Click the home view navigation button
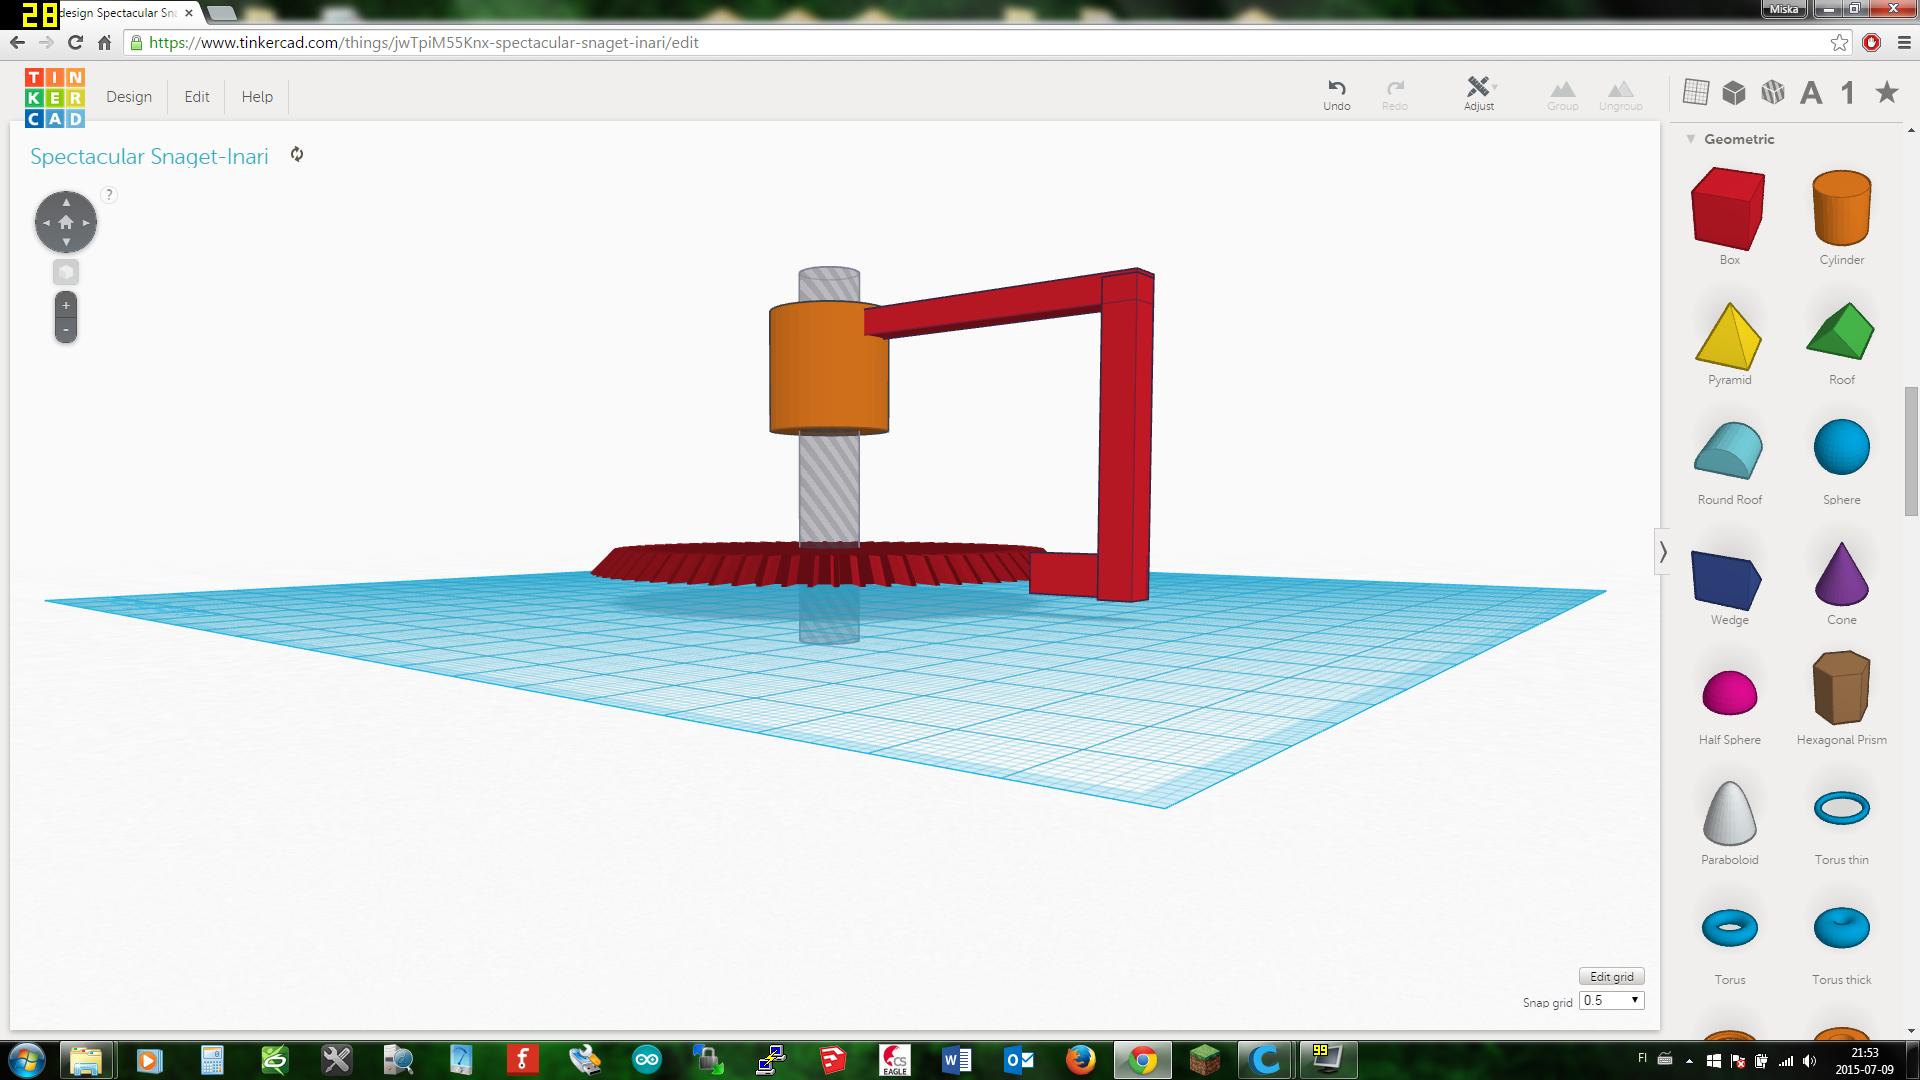 66,222
